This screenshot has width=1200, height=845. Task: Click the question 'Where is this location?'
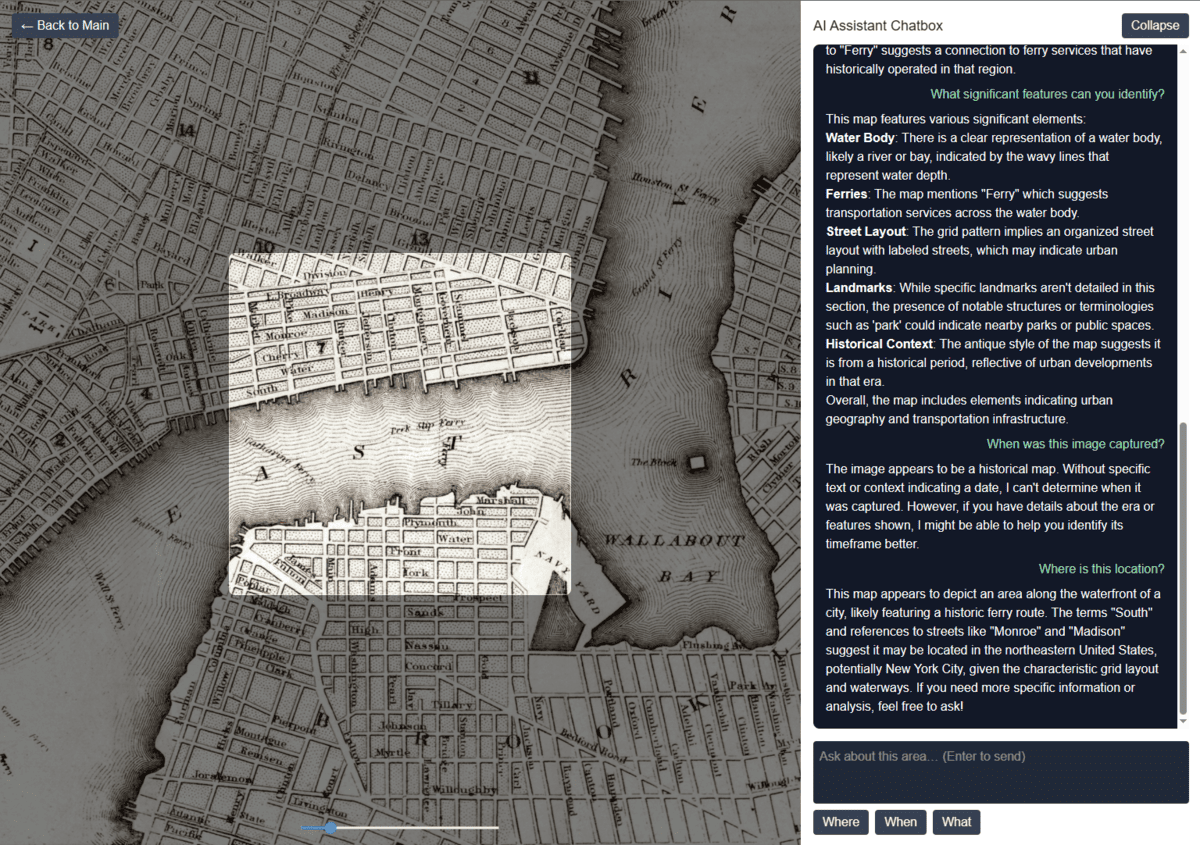point(1101,568)
